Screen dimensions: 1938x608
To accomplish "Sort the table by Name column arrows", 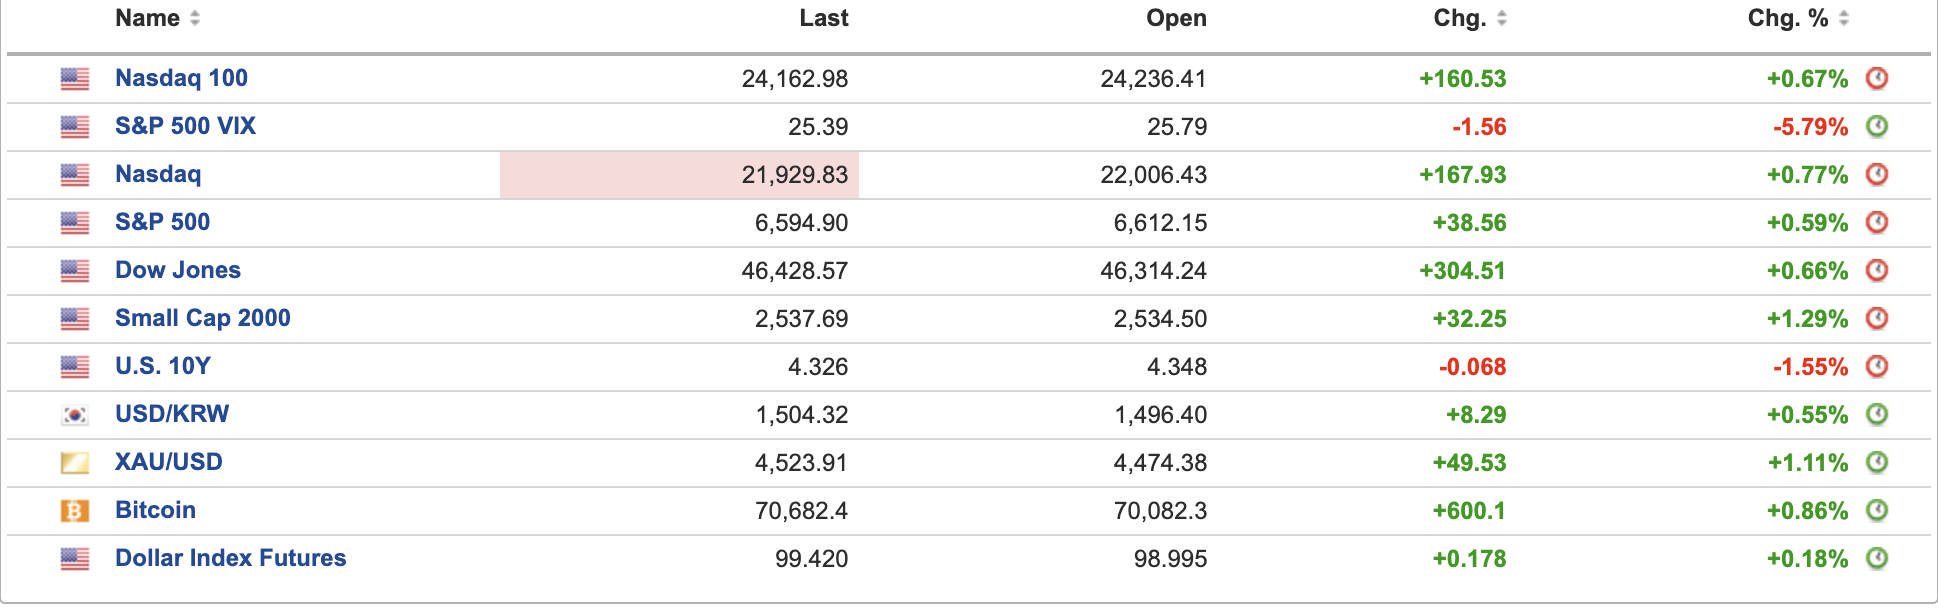I will (195, 18).
